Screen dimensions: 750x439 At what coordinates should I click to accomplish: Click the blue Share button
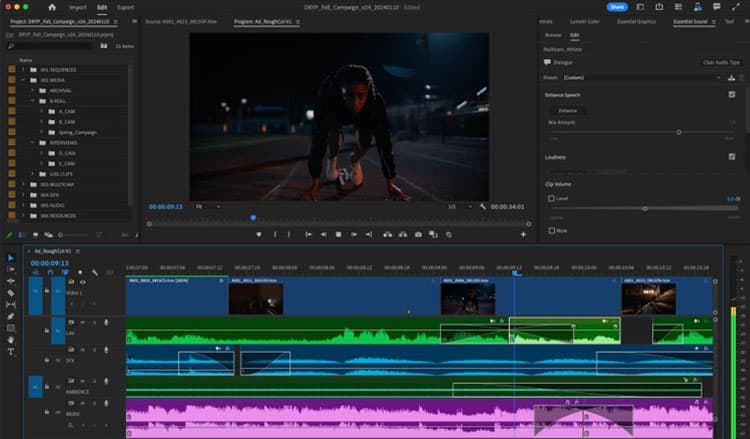[x=617, y=7]
